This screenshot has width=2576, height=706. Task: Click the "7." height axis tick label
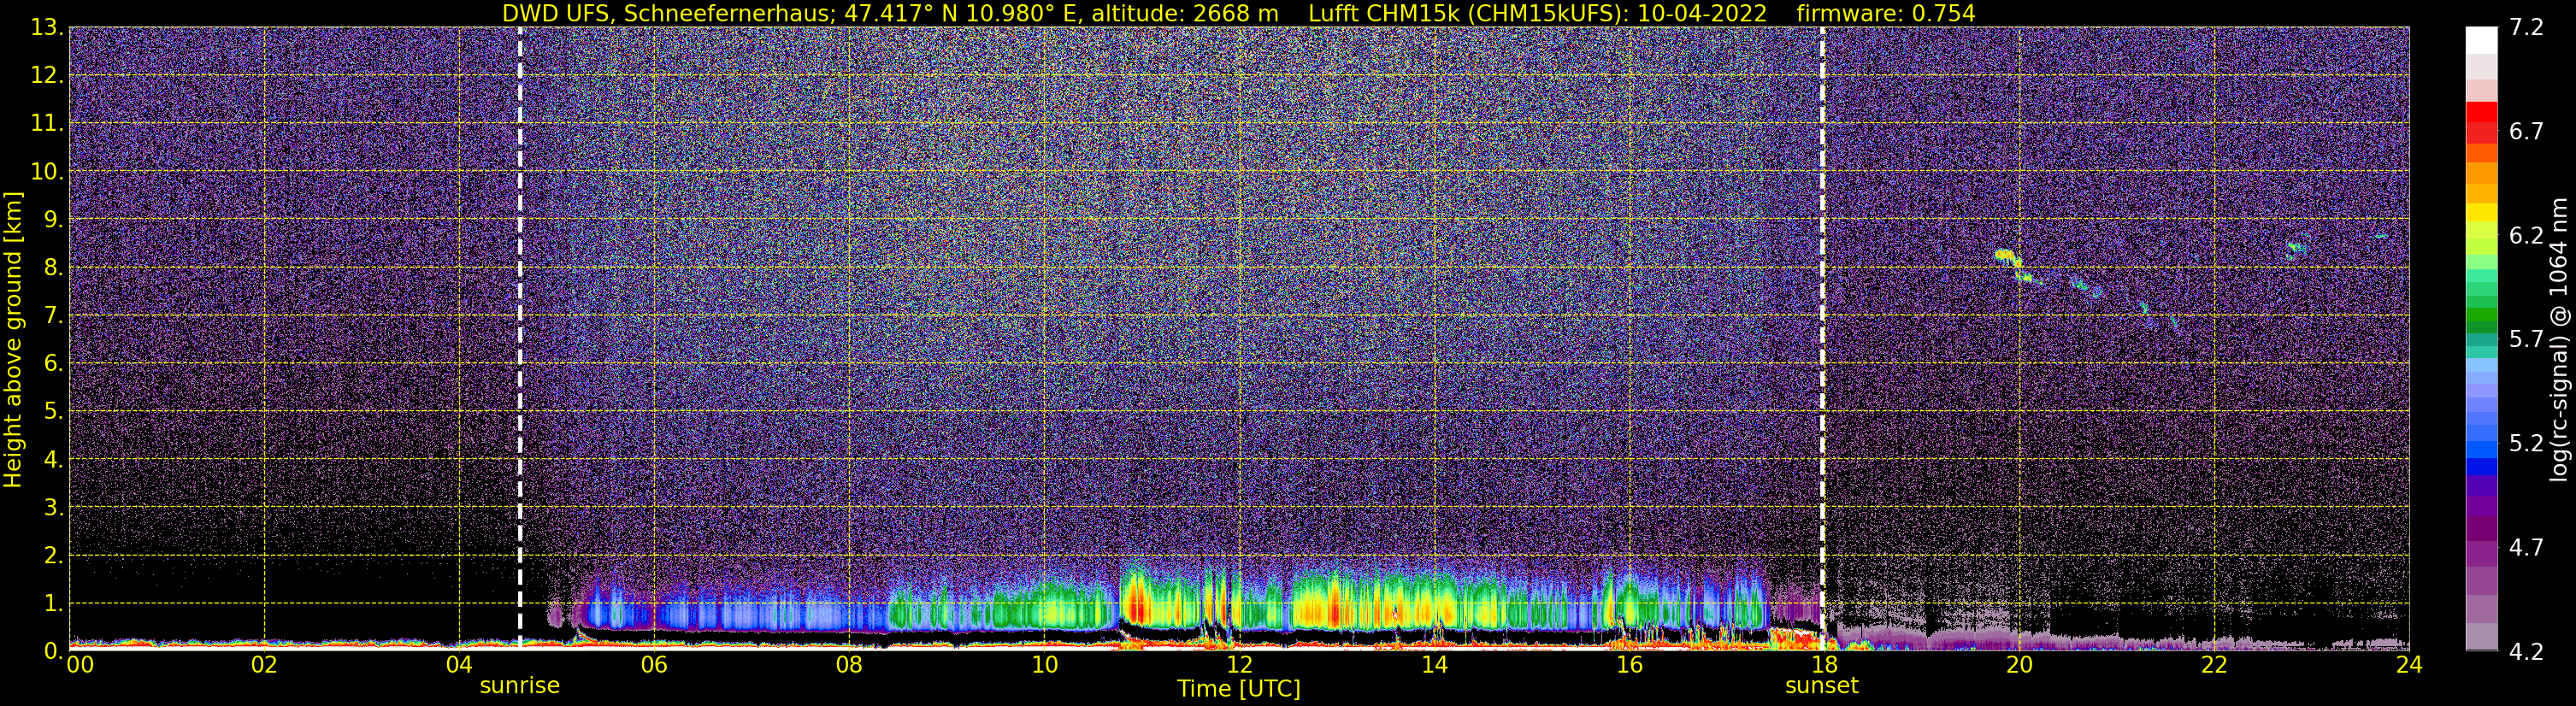click(x=52, y=315)
